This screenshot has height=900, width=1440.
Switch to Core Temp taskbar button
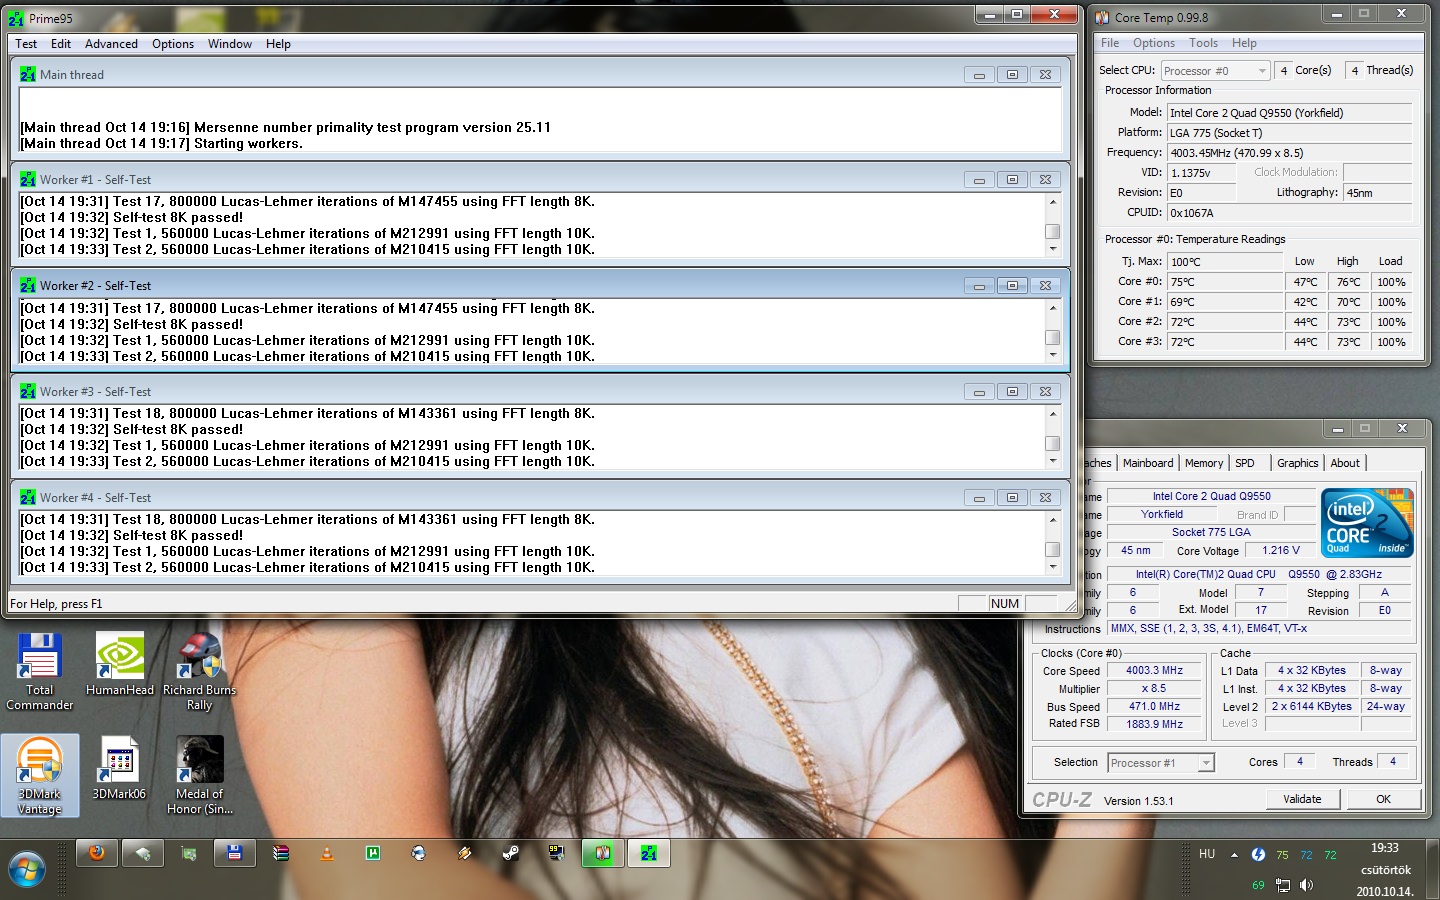(603, 853)
